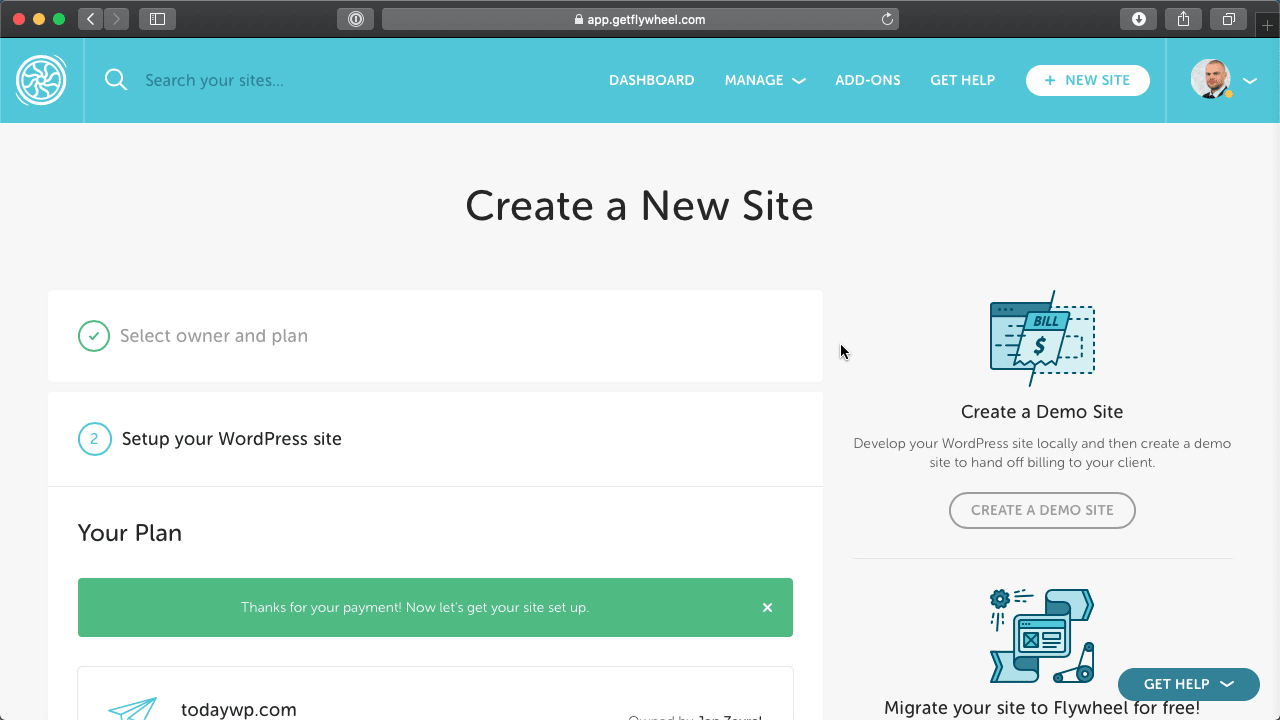Open Safari's downloads icon
Viewport: 1280px width, 720px height.
(1138, 19)
